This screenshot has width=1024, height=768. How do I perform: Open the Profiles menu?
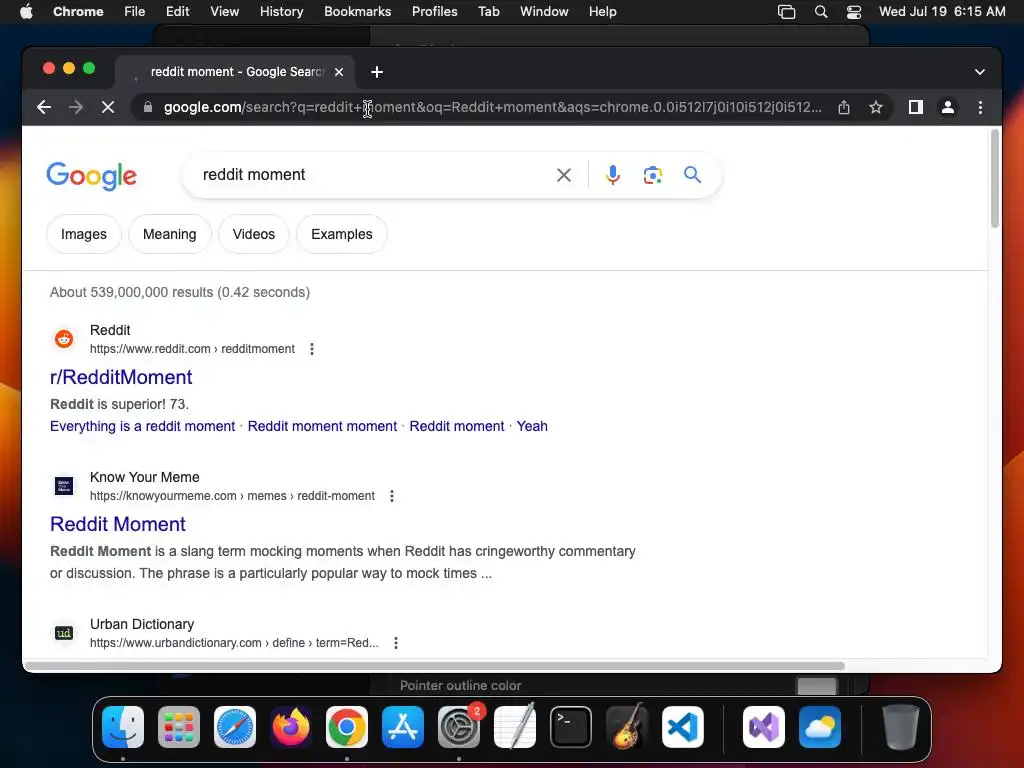pyautogui.click(x=434, y=11)
